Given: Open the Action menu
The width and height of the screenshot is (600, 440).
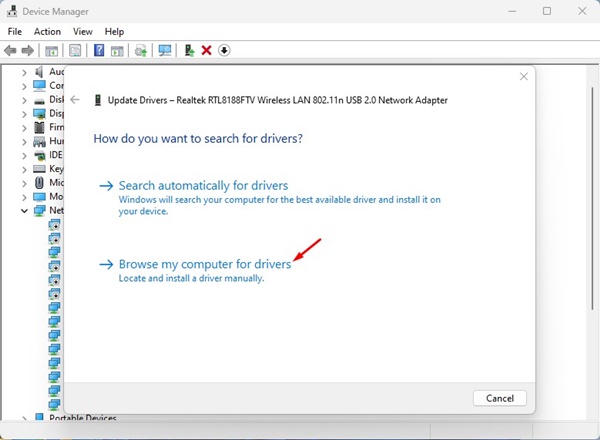Looking at the screenshot, I should 47,31.
